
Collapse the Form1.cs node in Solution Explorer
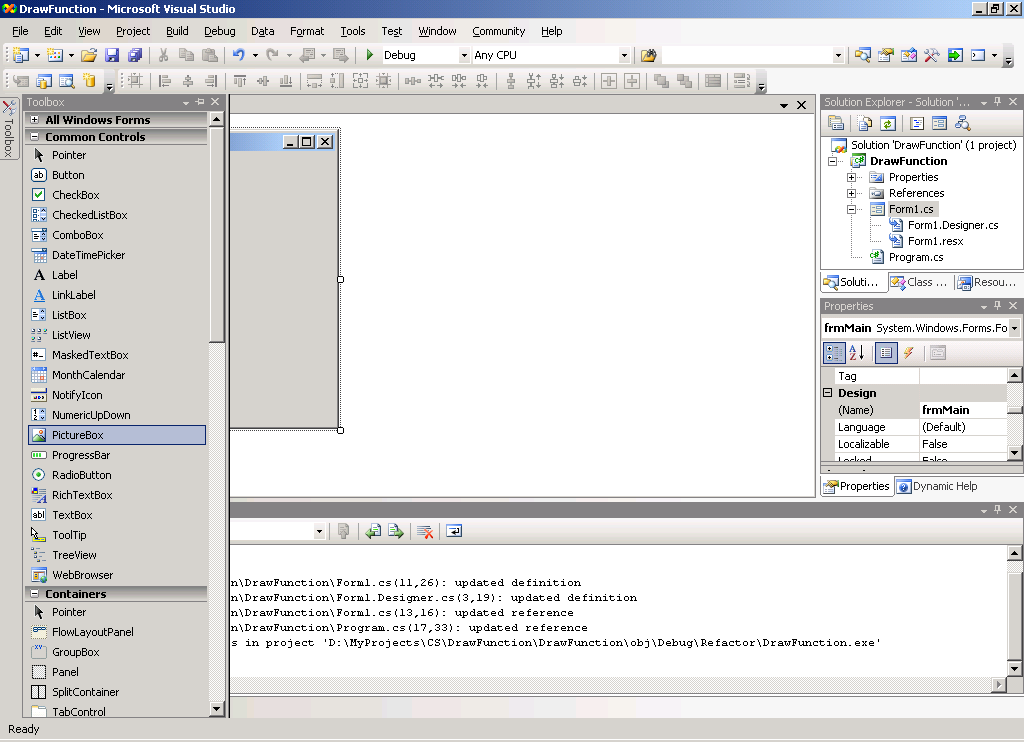point(851,209)
